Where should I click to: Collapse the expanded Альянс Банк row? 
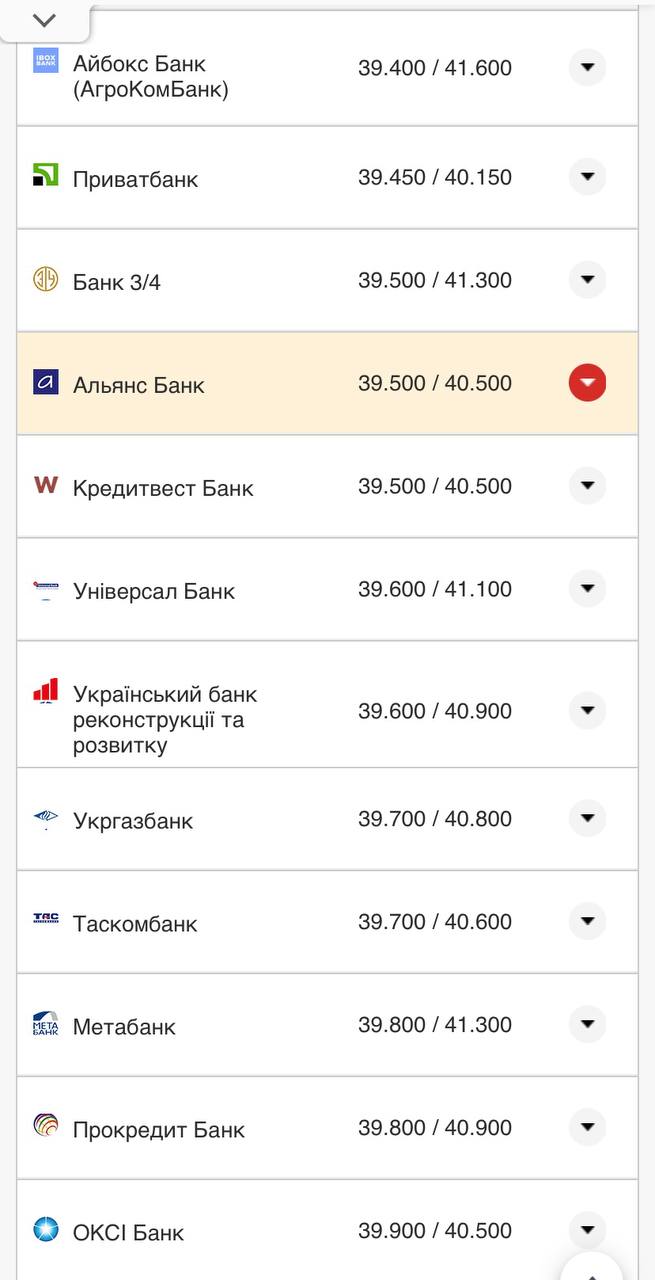pyautogui.click(x=587, y=381)
